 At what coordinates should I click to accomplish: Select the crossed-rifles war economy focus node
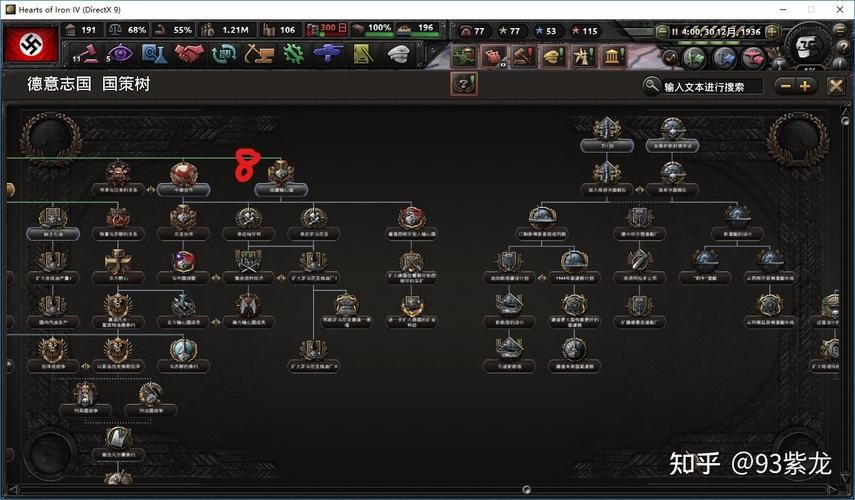click(x=249, y=267)
